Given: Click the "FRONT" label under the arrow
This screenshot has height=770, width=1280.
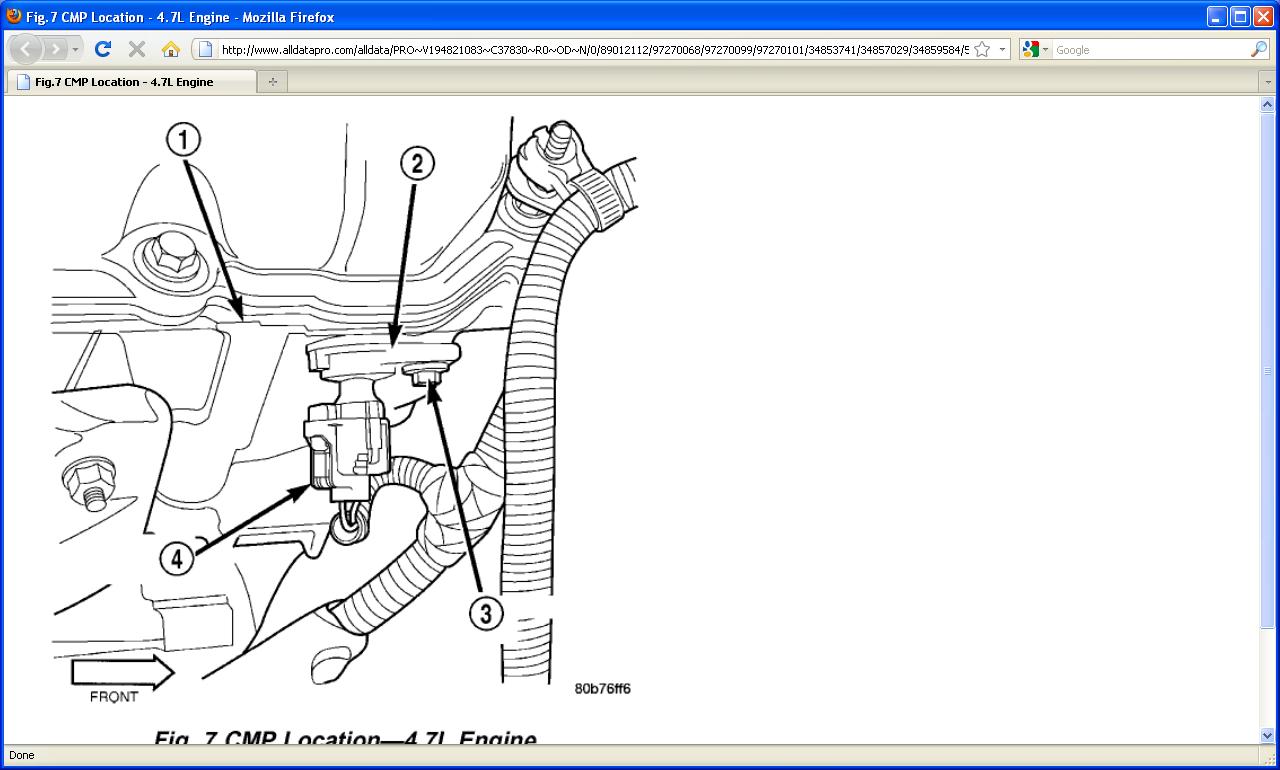Looking at the screenshot, I should coord(114,696).
